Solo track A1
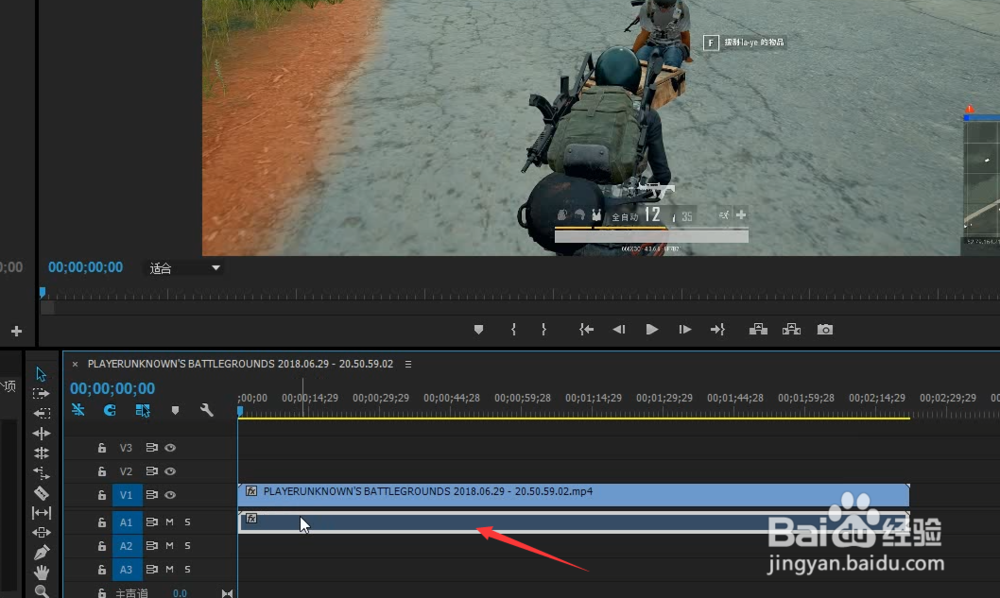Screen dimensions: 1000x598 click(x=188, y=522)
